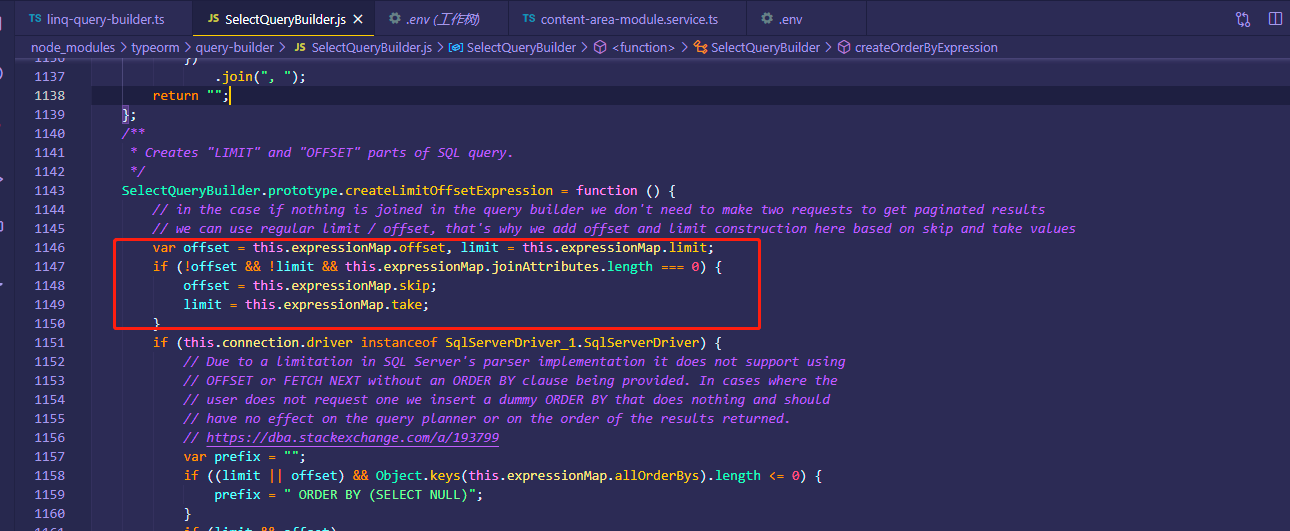Open SelectQueryBuilder variable breadcrumb before <function>
Screen dimensions: 1290x531
(512, 47)
